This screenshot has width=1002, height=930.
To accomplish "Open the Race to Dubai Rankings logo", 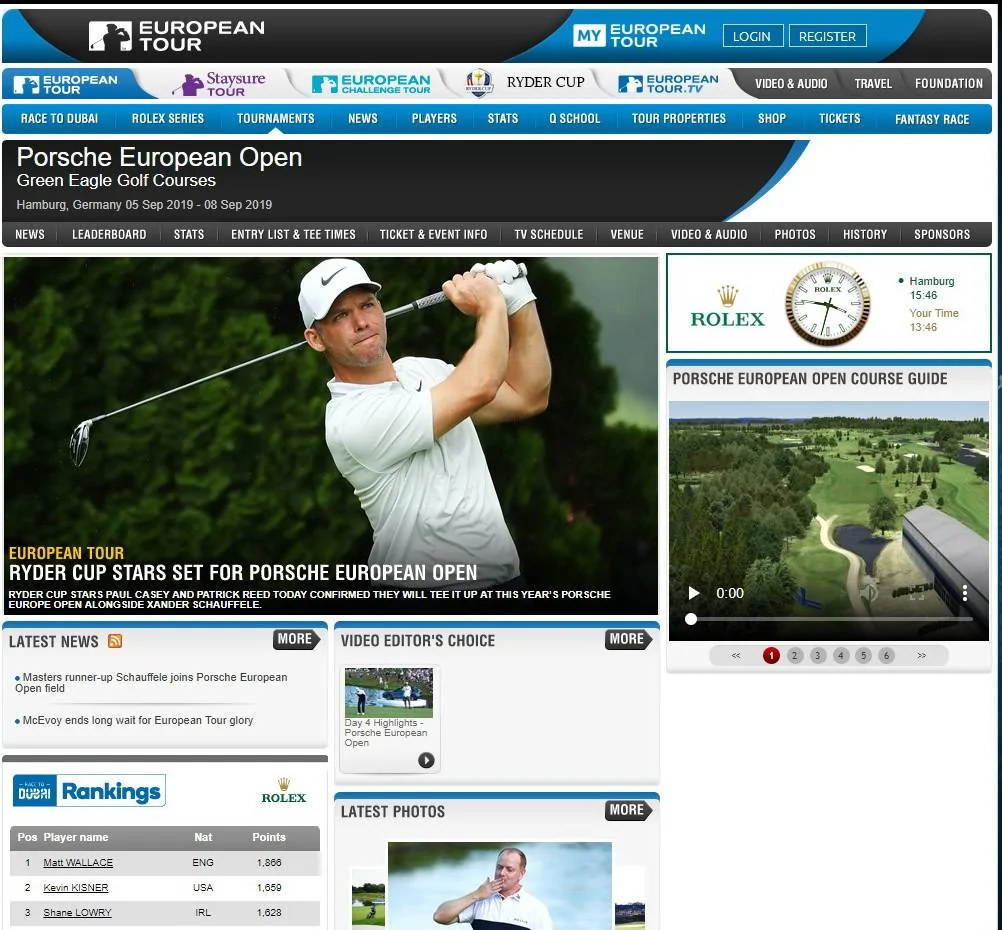I will [x=89, y=791].
